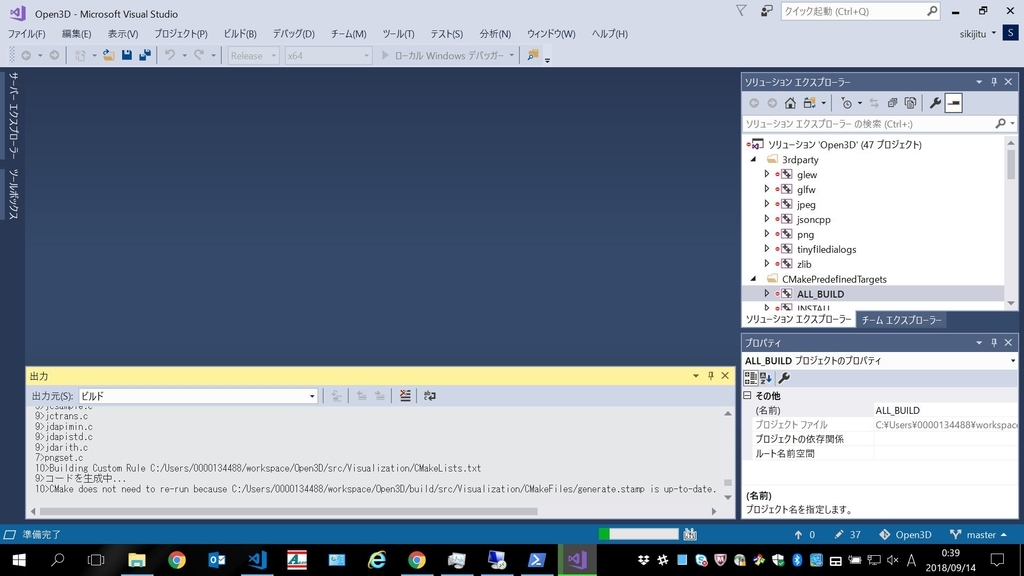1024x576 pixels.
Task: Open the 分析(N) menu
Action: pyautogui.click(x=495, y=33)
